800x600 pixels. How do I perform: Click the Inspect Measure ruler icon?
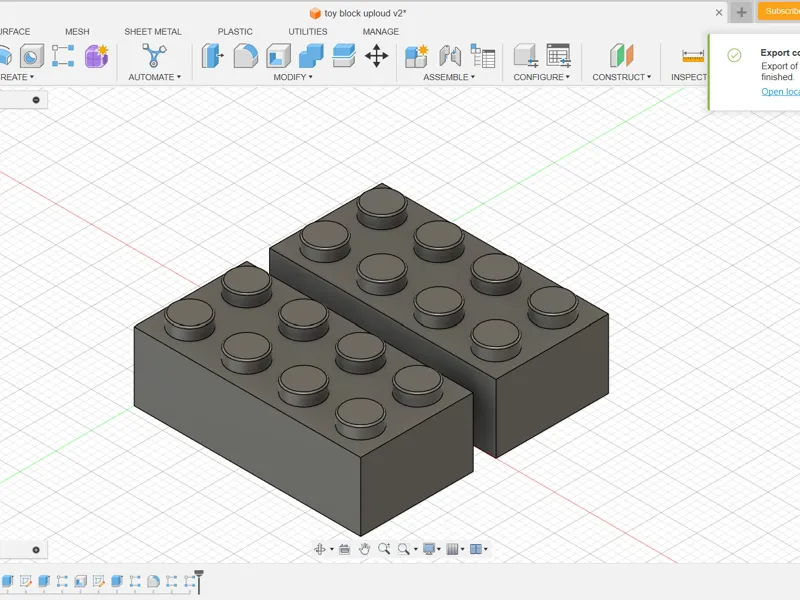[x=693, y=56]
